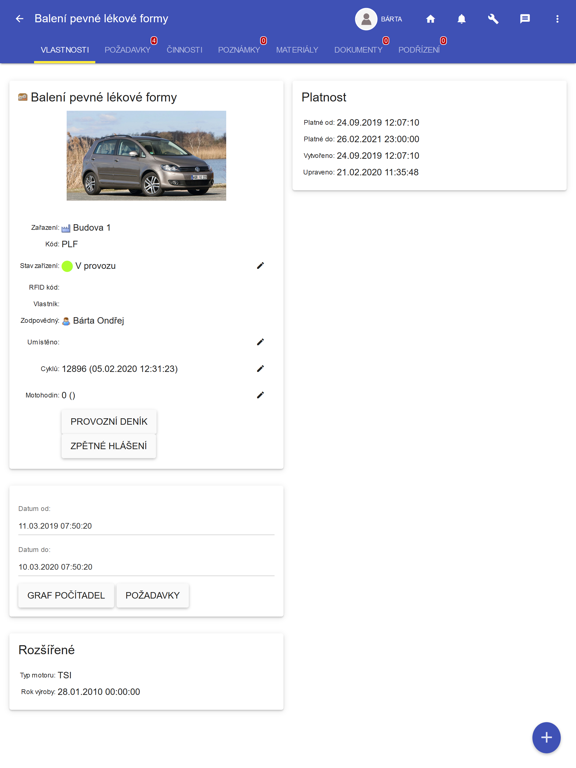Click Rok výroby 28.01.2010 00:00:00
The image size is (576, 768).
tap(99, 692)
